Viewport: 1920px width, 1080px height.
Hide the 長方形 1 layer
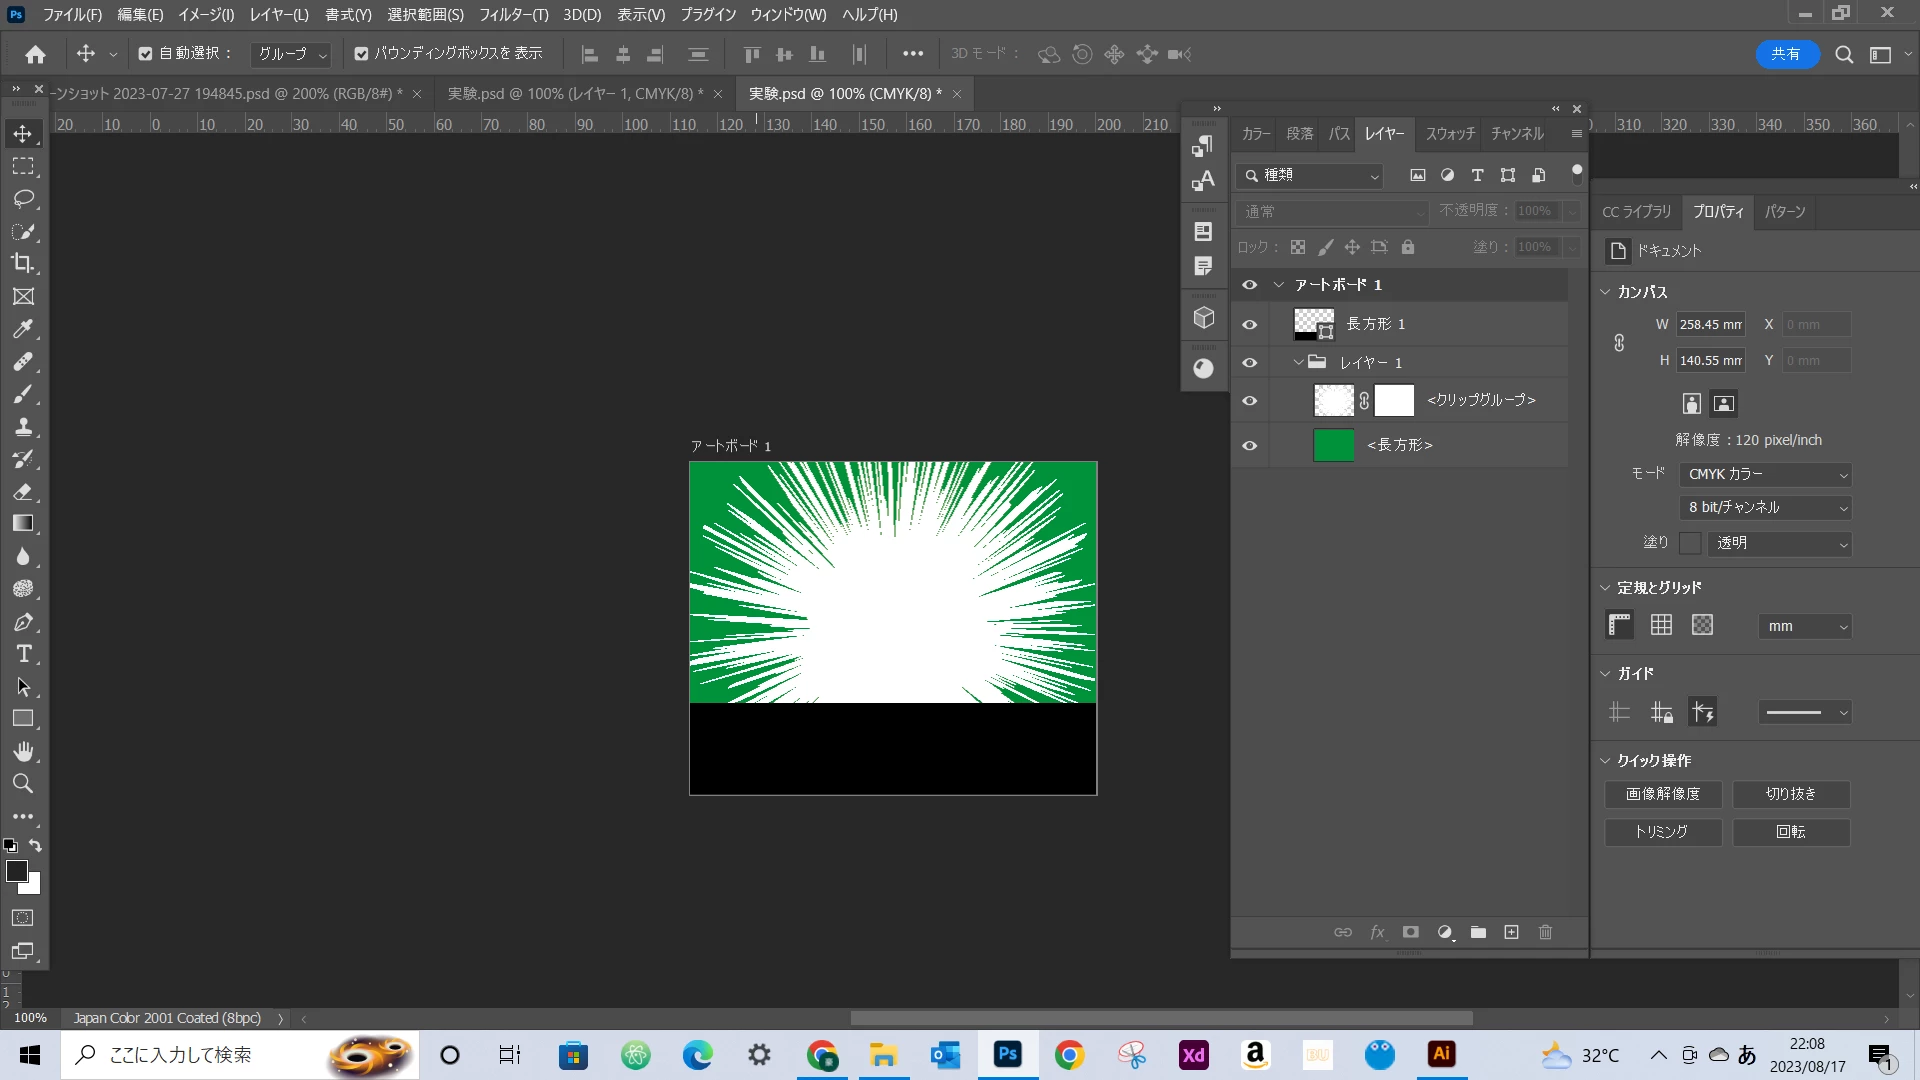[x=1249, y=324]
